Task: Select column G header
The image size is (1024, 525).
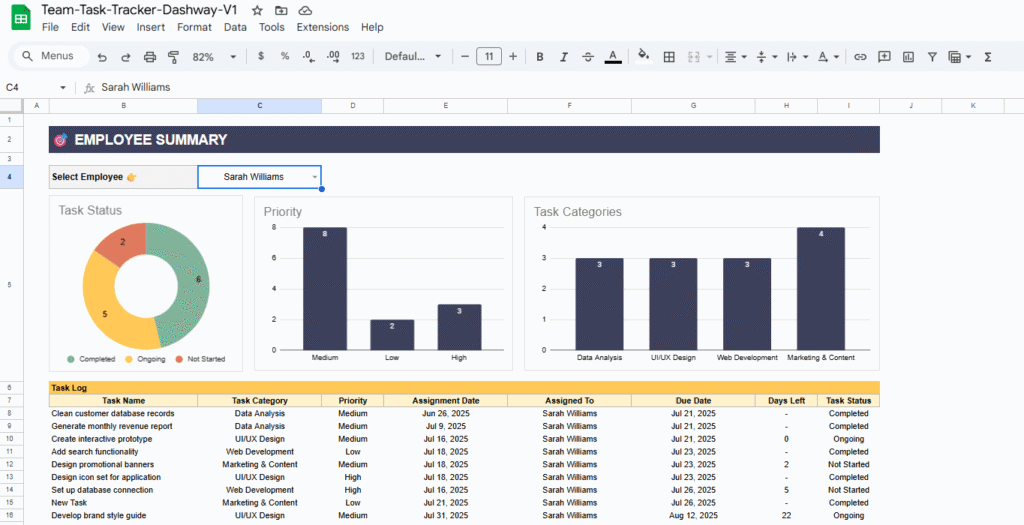Action: [x=693, y=106]
